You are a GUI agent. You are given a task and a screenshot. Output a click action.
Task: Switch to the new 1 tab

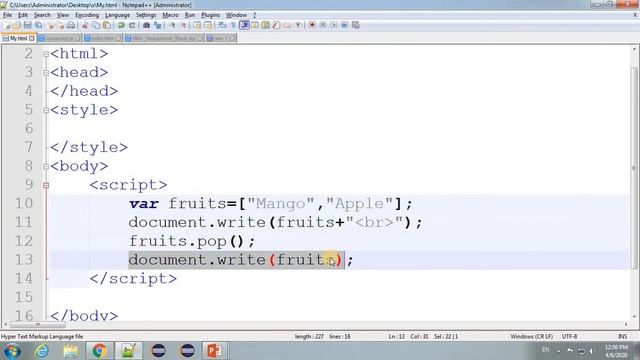pos(220,38)
